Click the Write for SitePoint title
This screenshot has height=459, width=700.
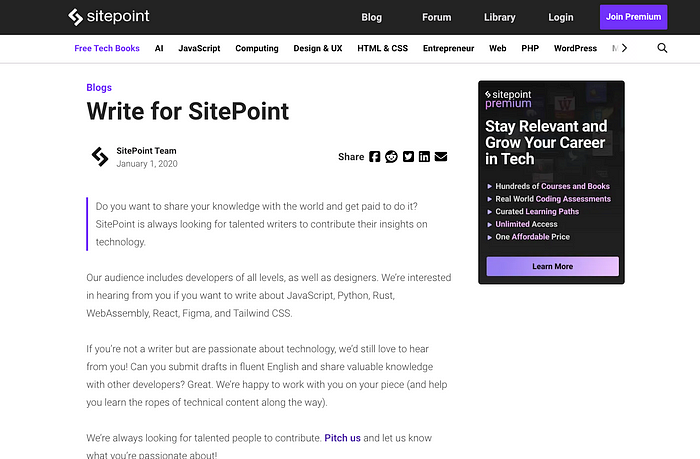(188, 111)
